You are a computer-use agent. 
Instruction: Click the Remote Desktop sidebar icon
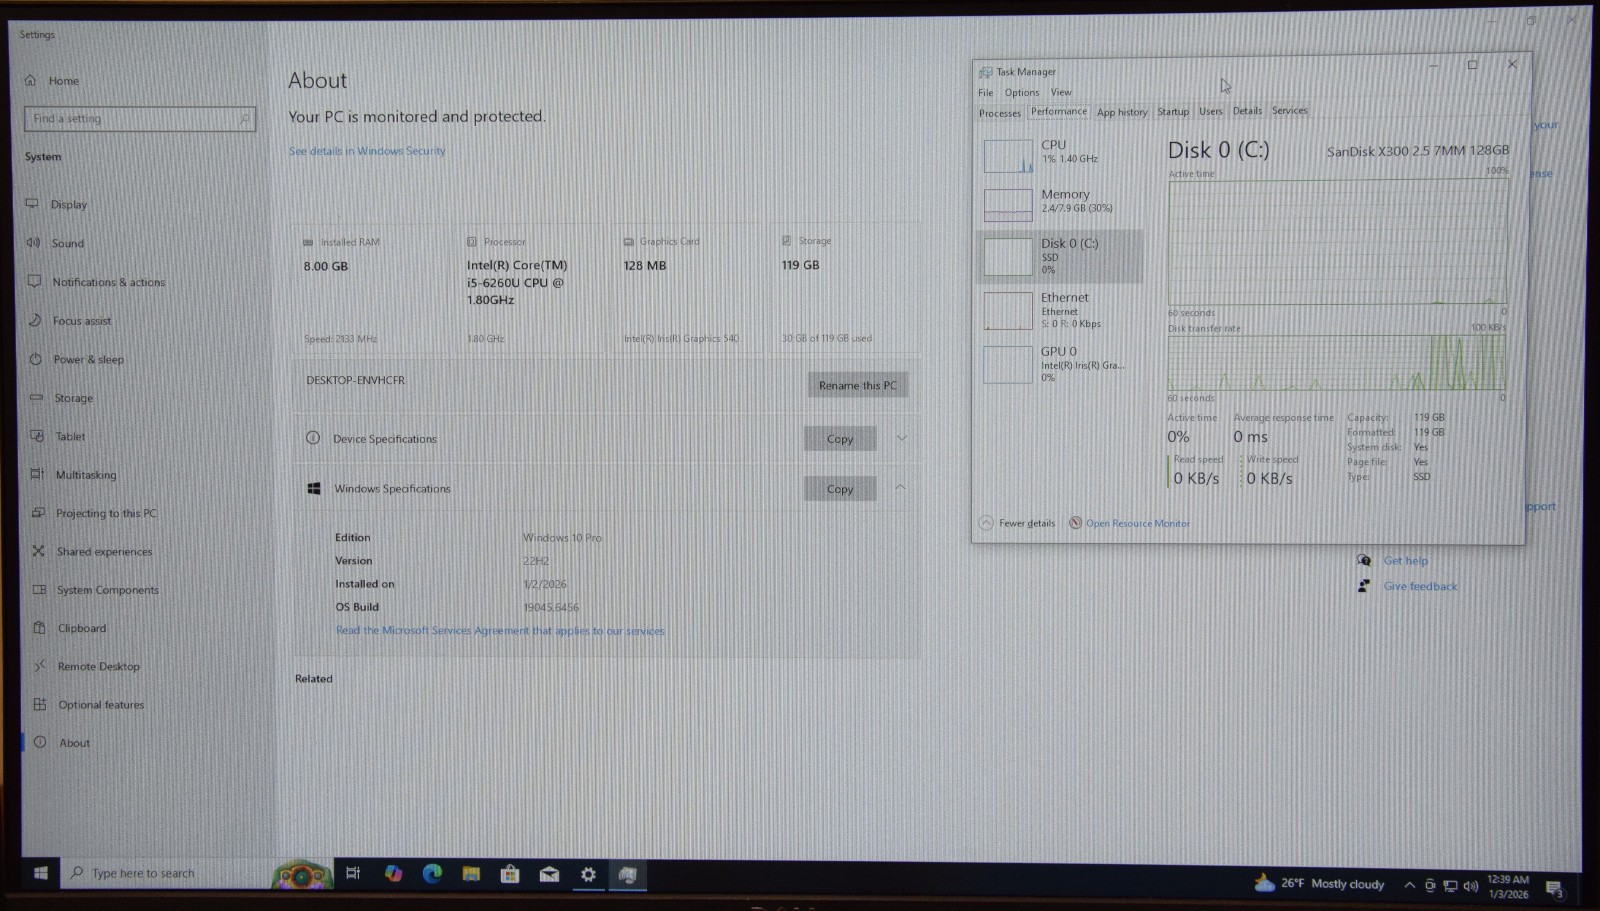point(39,666)
